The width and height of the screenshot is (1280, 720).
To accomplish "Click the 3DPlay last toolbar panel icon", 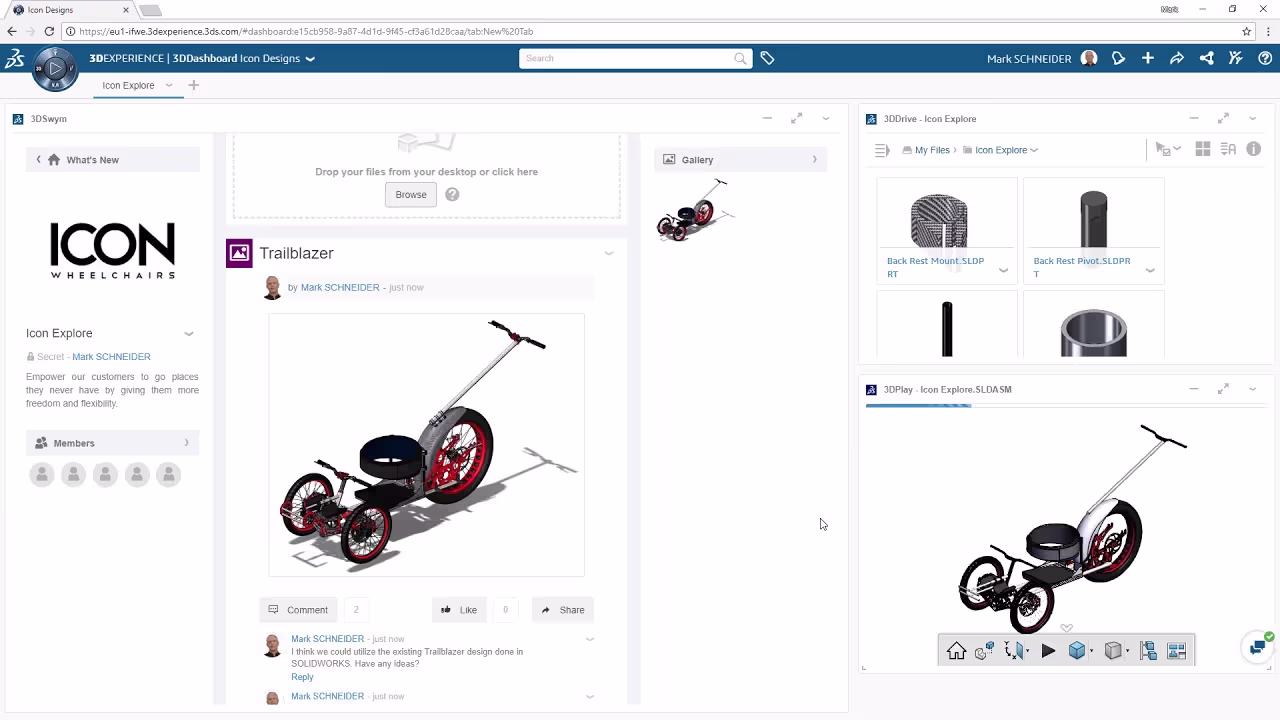I will (1177, 651).
